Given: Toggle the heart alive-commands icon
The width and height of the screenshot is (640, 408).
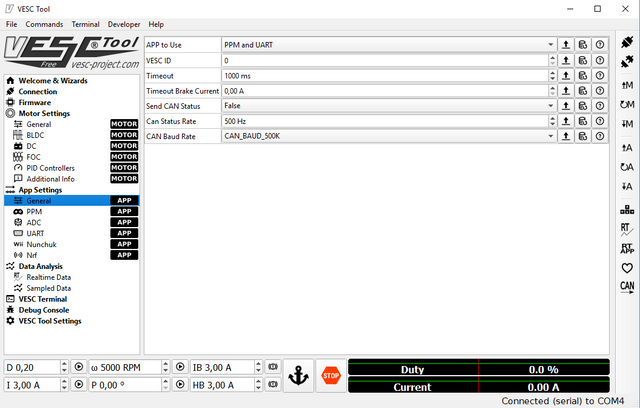Looking at the screenshot, I should [x=627, y=268].
